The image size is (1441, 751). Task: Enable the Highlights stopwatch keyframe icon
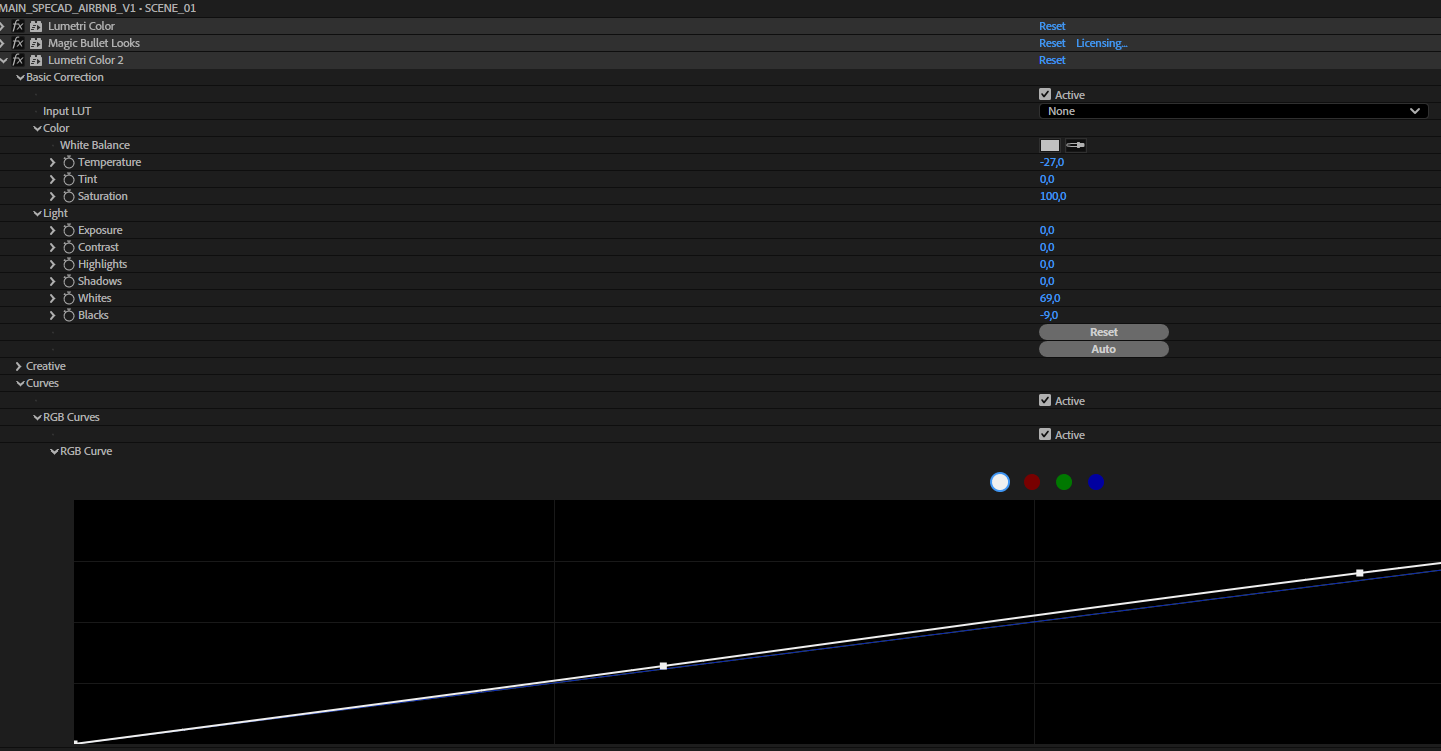[x=69, y=264]
